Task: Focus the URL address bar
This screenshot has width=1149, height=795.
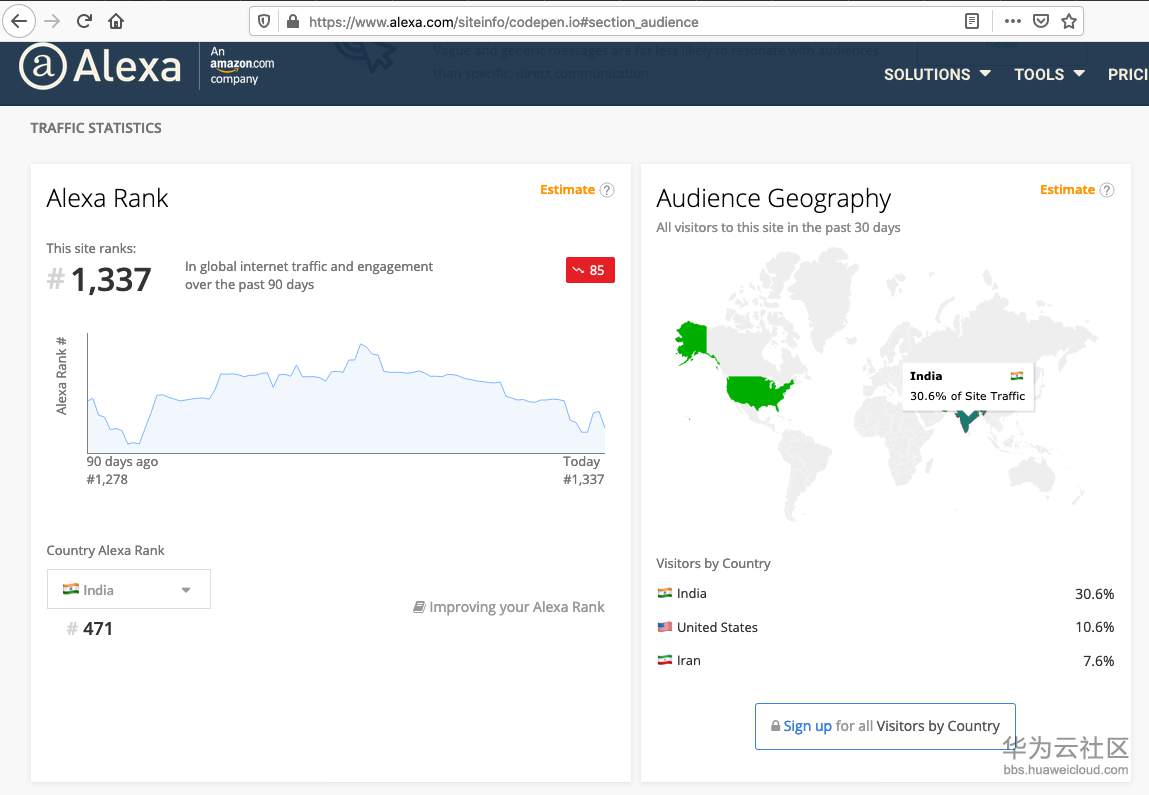Action: [620, 21]
